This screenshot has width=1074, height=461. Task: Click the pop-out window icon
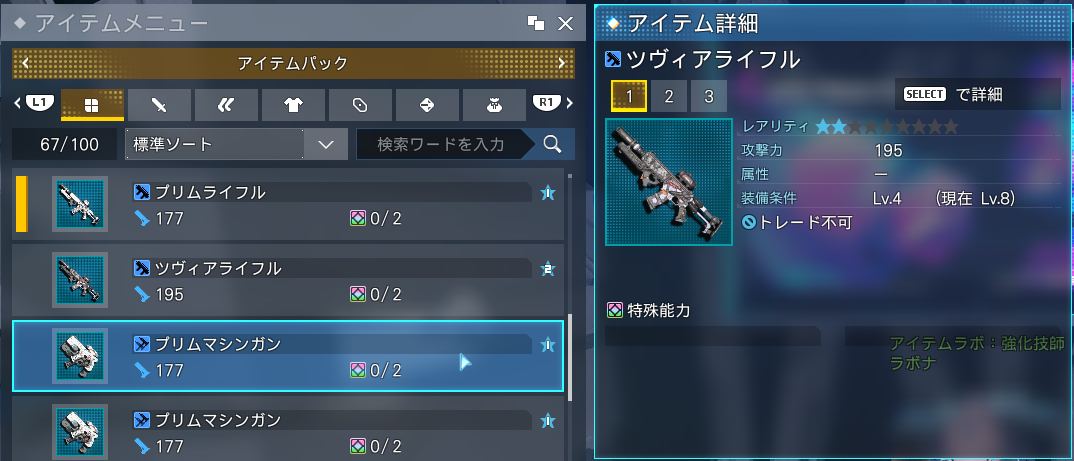point(536,24)
